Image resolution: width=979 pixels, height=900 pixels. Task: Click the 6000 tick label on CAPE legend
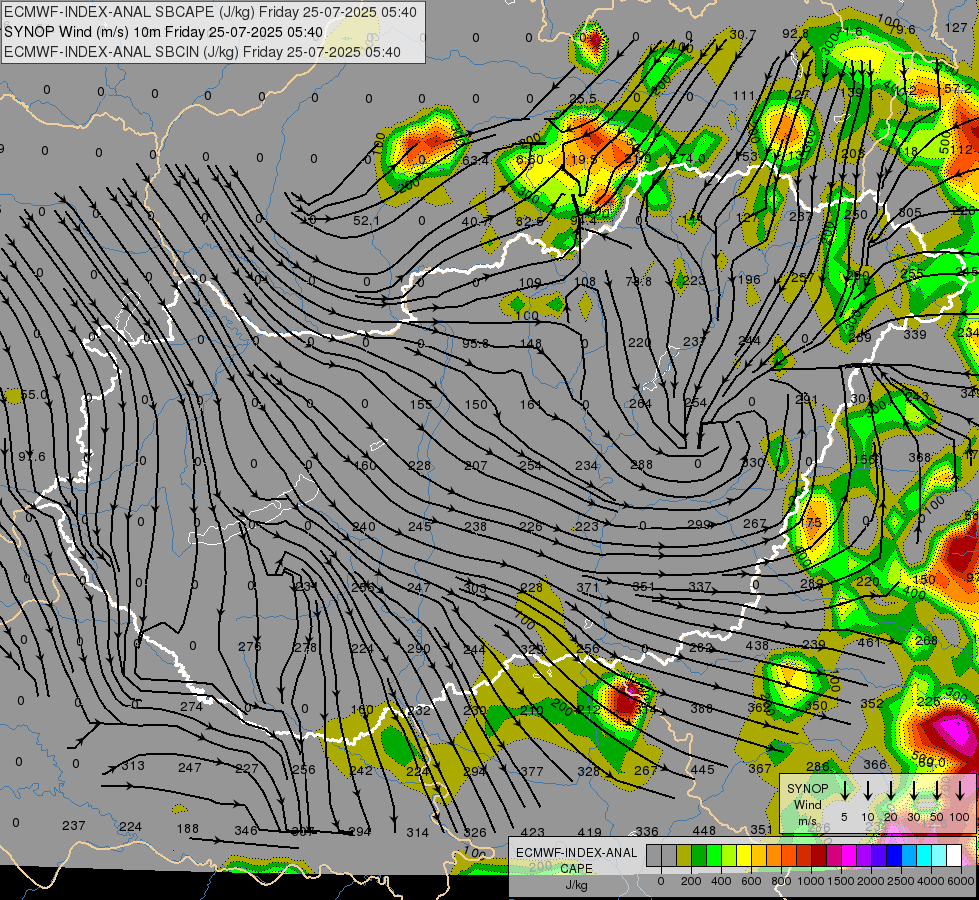(x=960, y=881)
